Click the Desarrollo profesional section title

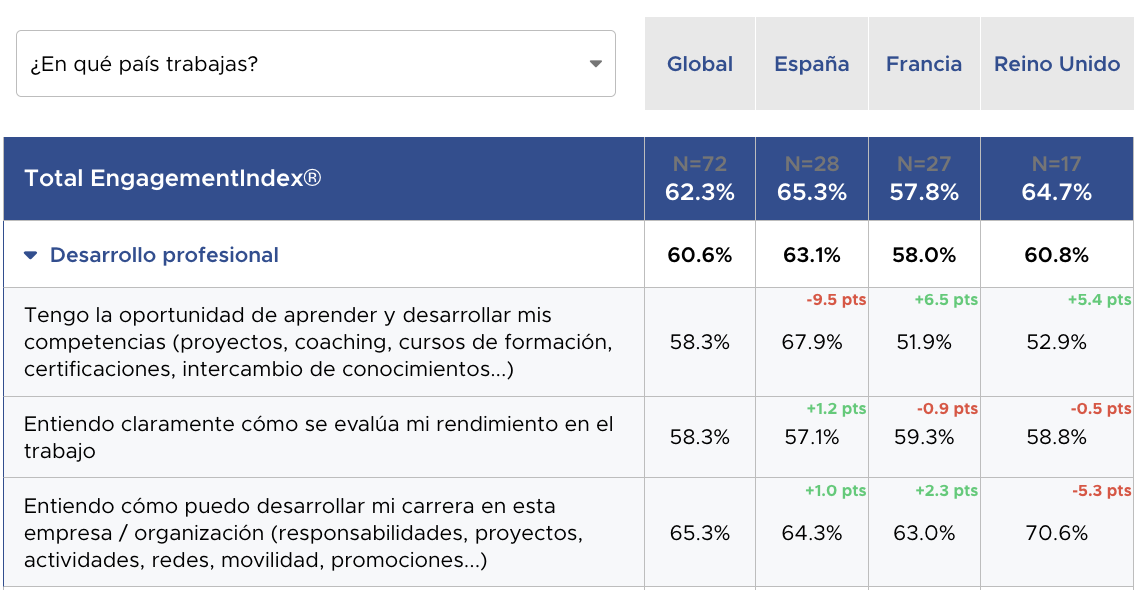164,255
